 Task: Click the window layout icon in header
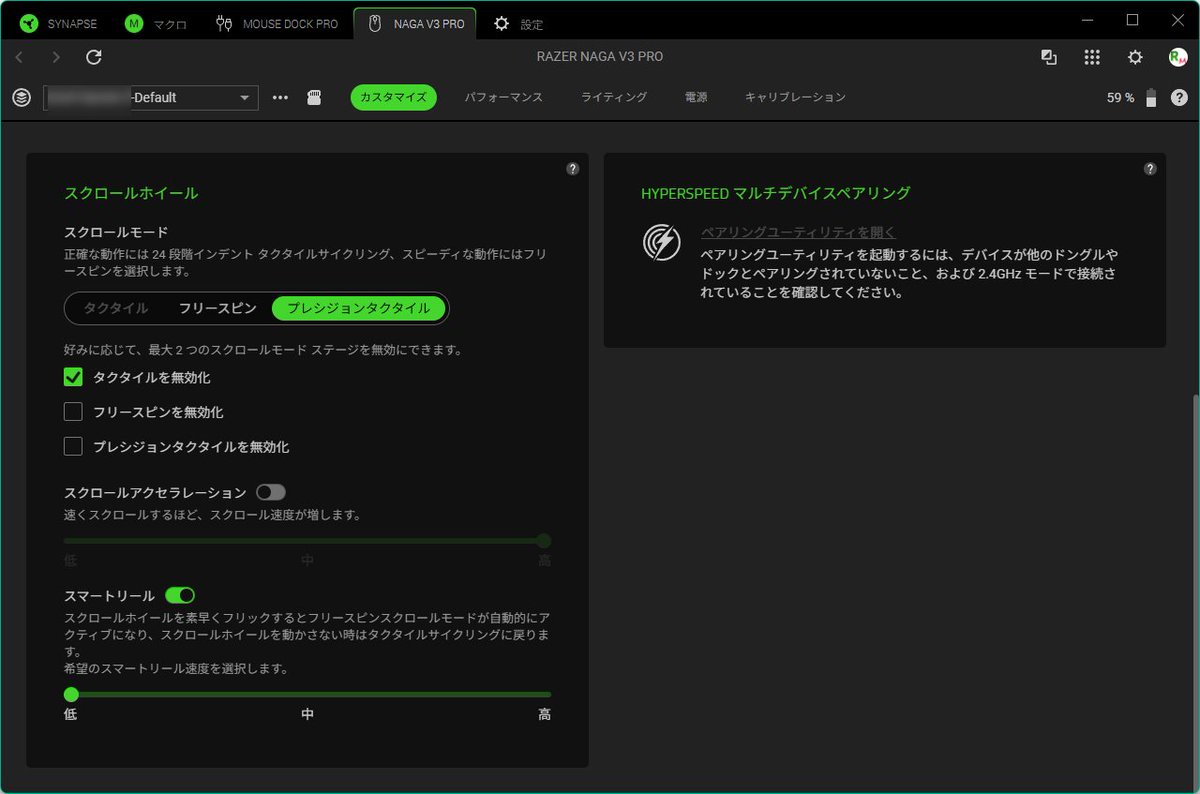(1049, 57)
